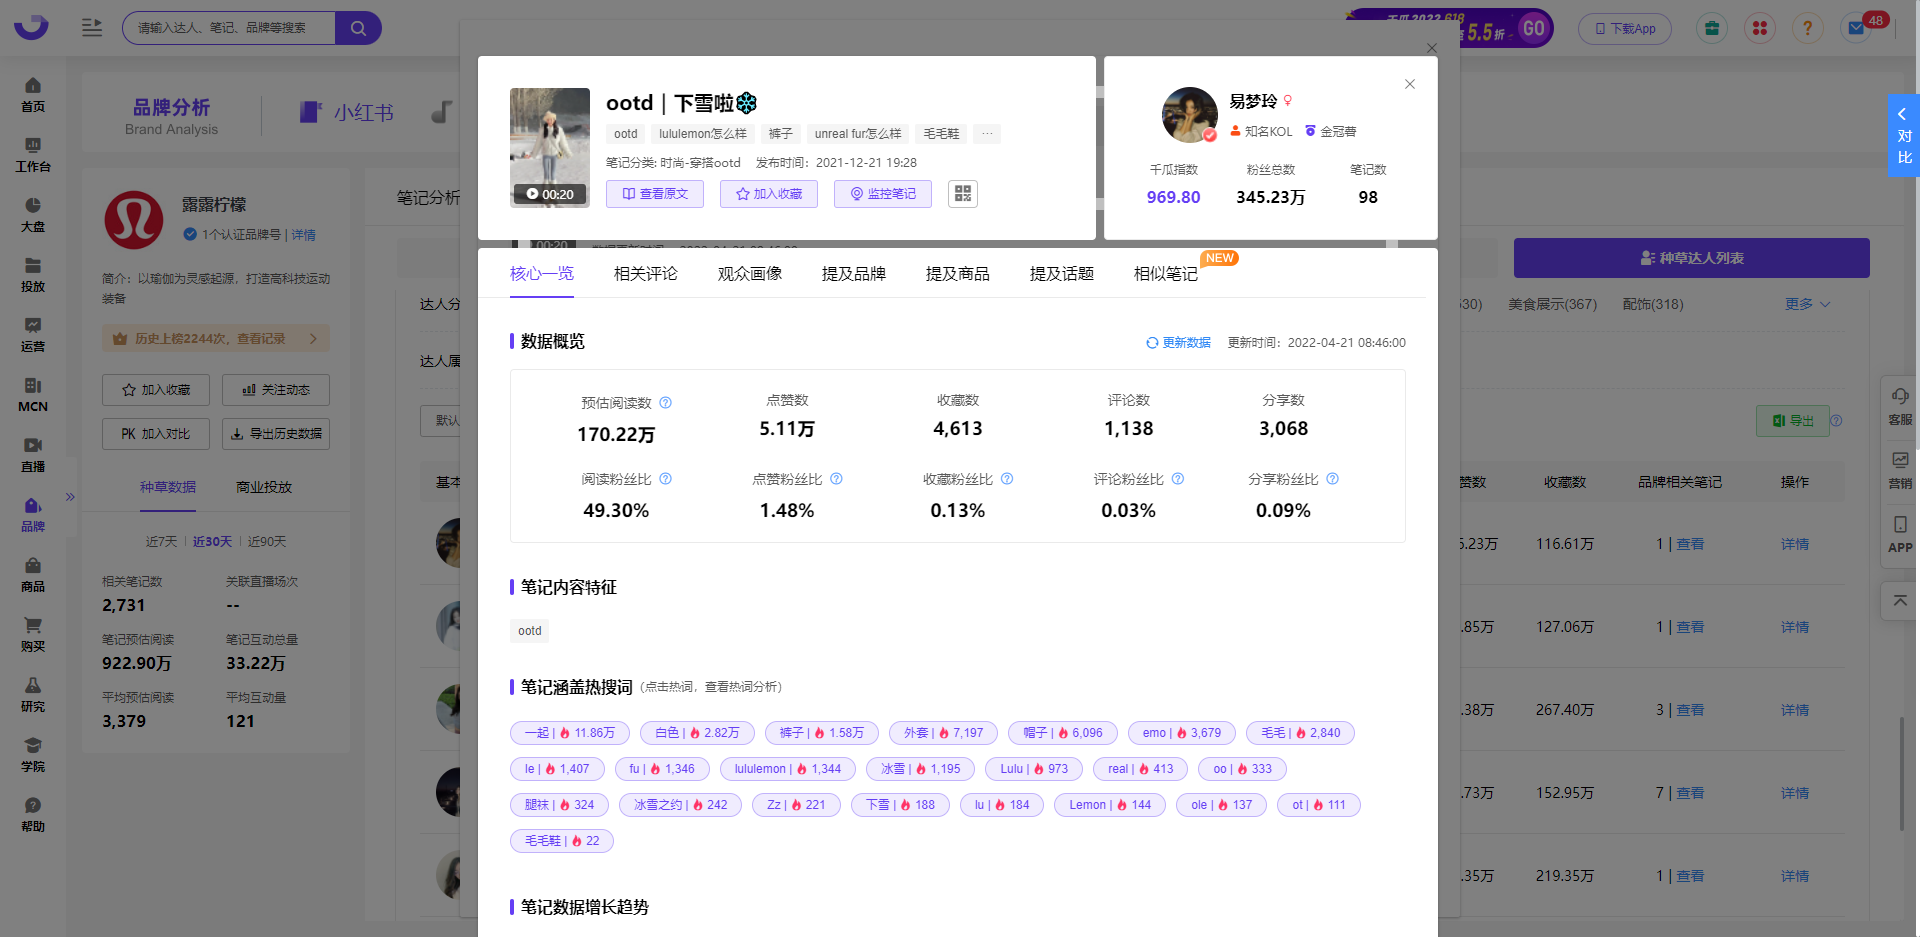This screenshot has height=937, width=1920.
Task: Expand the 对比 compare side panel
Action: (1903, 136)
